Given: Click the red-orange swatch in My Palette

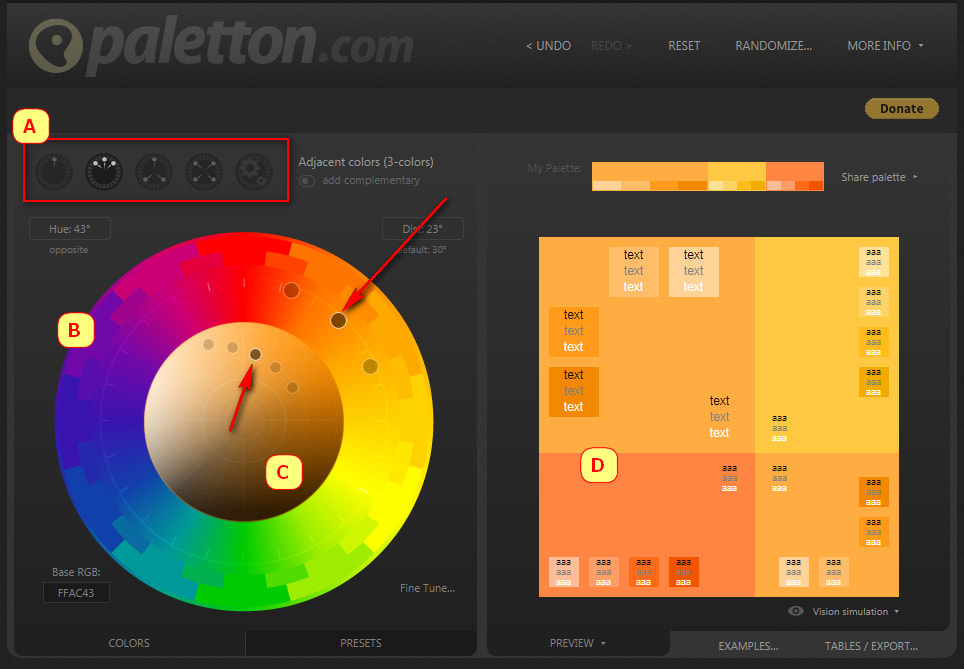Looking at the screenshot, I should click(x=795, y=172).
